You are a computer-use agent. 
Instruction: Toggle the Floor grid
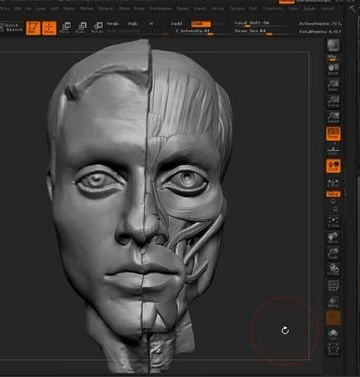point(333,150)
